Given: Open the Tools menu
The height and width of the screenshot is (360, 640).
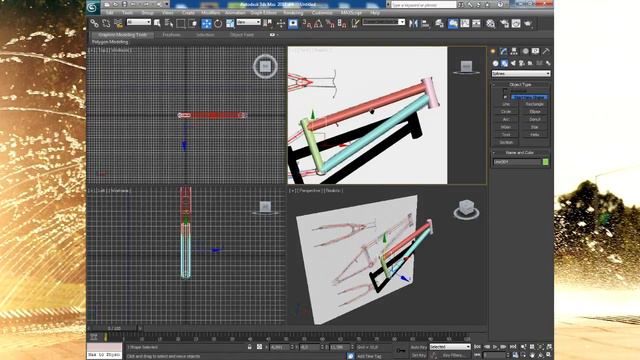Looking at the screenshot, I should [127, 13].
